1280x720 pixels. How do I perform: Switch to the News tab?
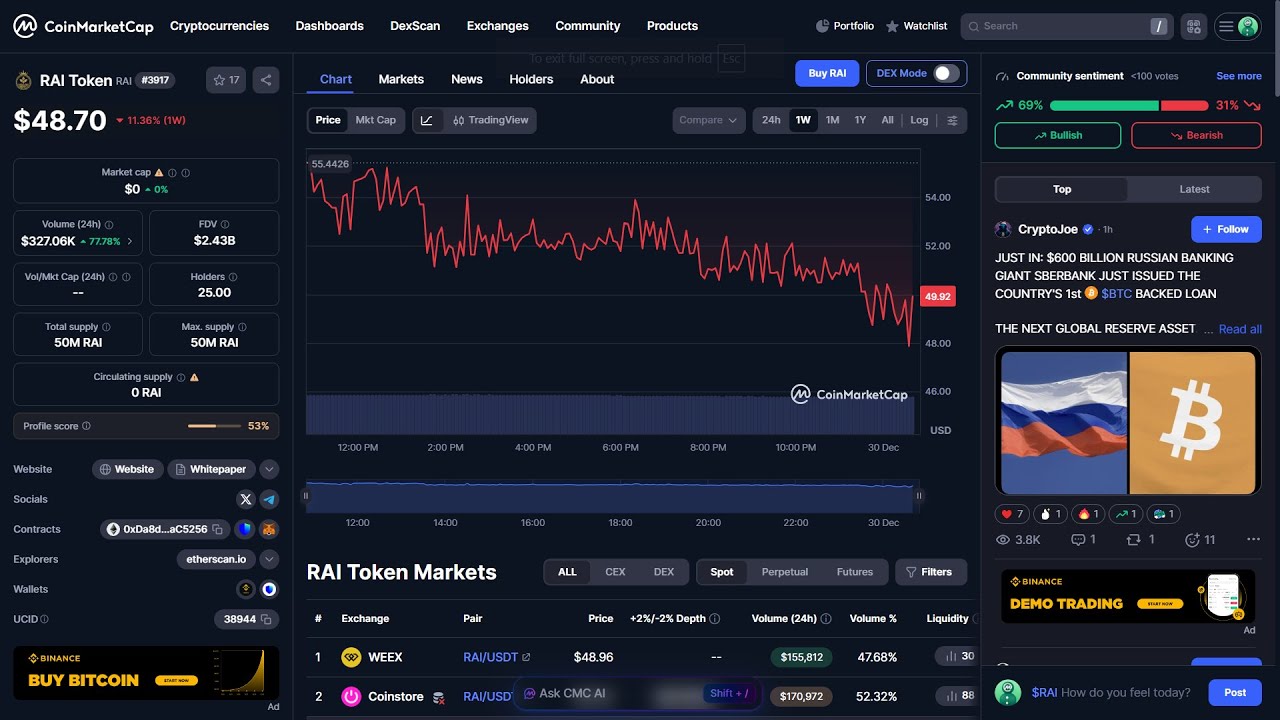click(467, 79)
